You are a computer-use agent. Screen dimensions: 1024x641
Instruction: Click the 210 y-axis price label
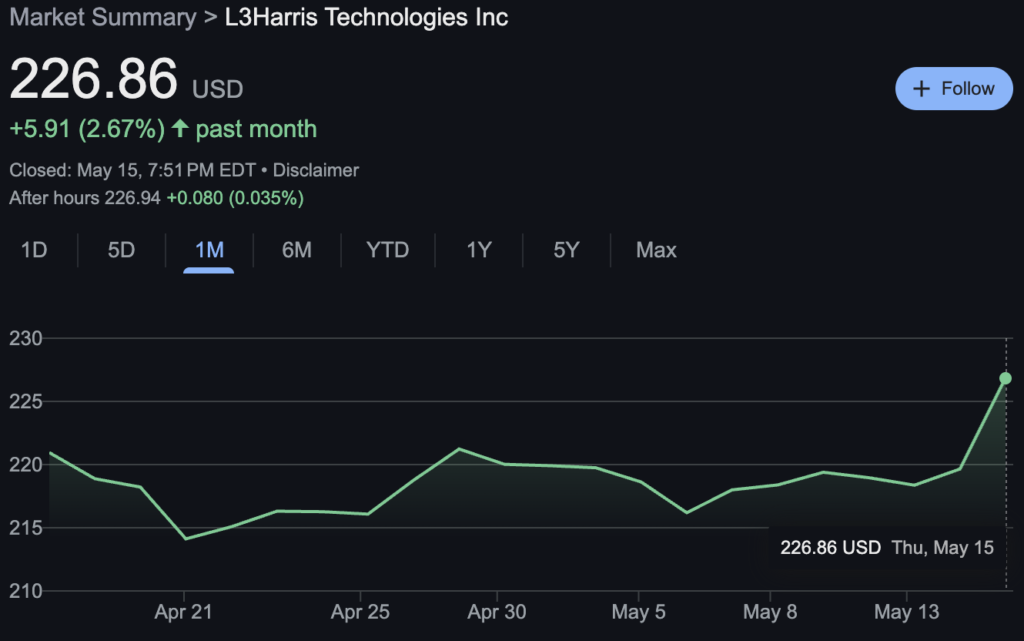[25, 591]
